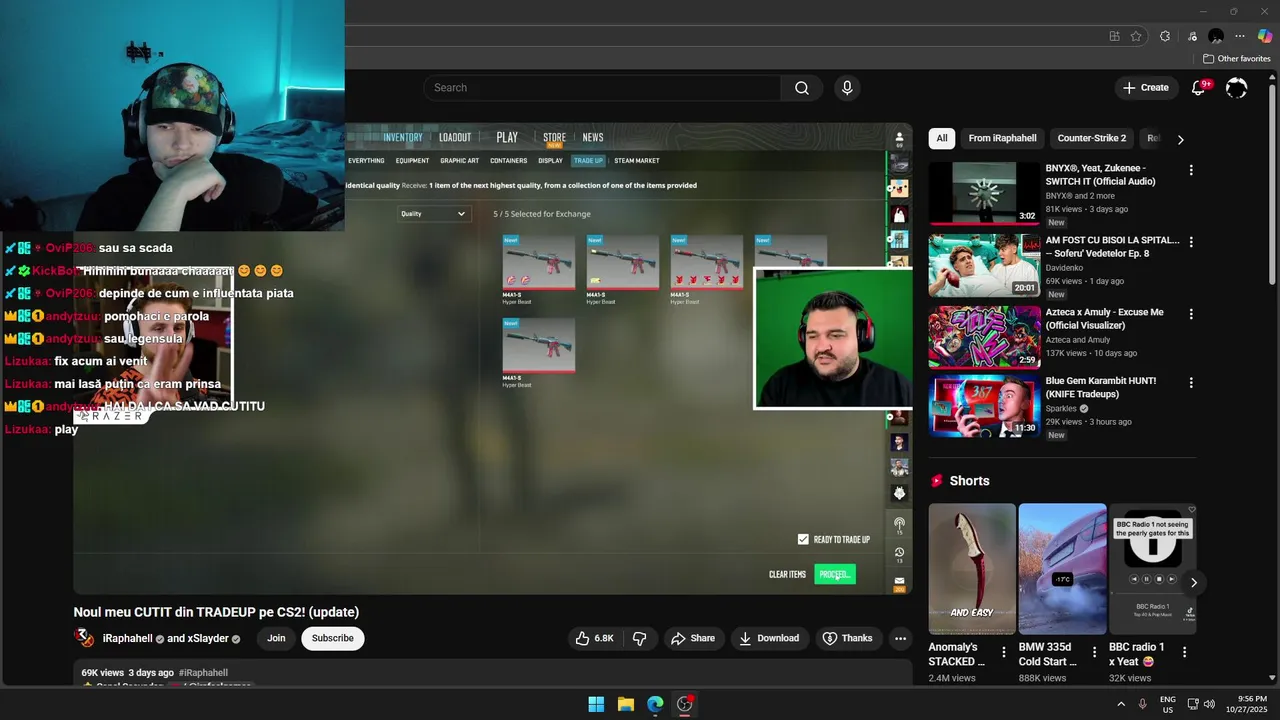This screenshot has width=1280, height=720.
Task: Open the Quality dropdown in the video
Action: click(433, 213)
